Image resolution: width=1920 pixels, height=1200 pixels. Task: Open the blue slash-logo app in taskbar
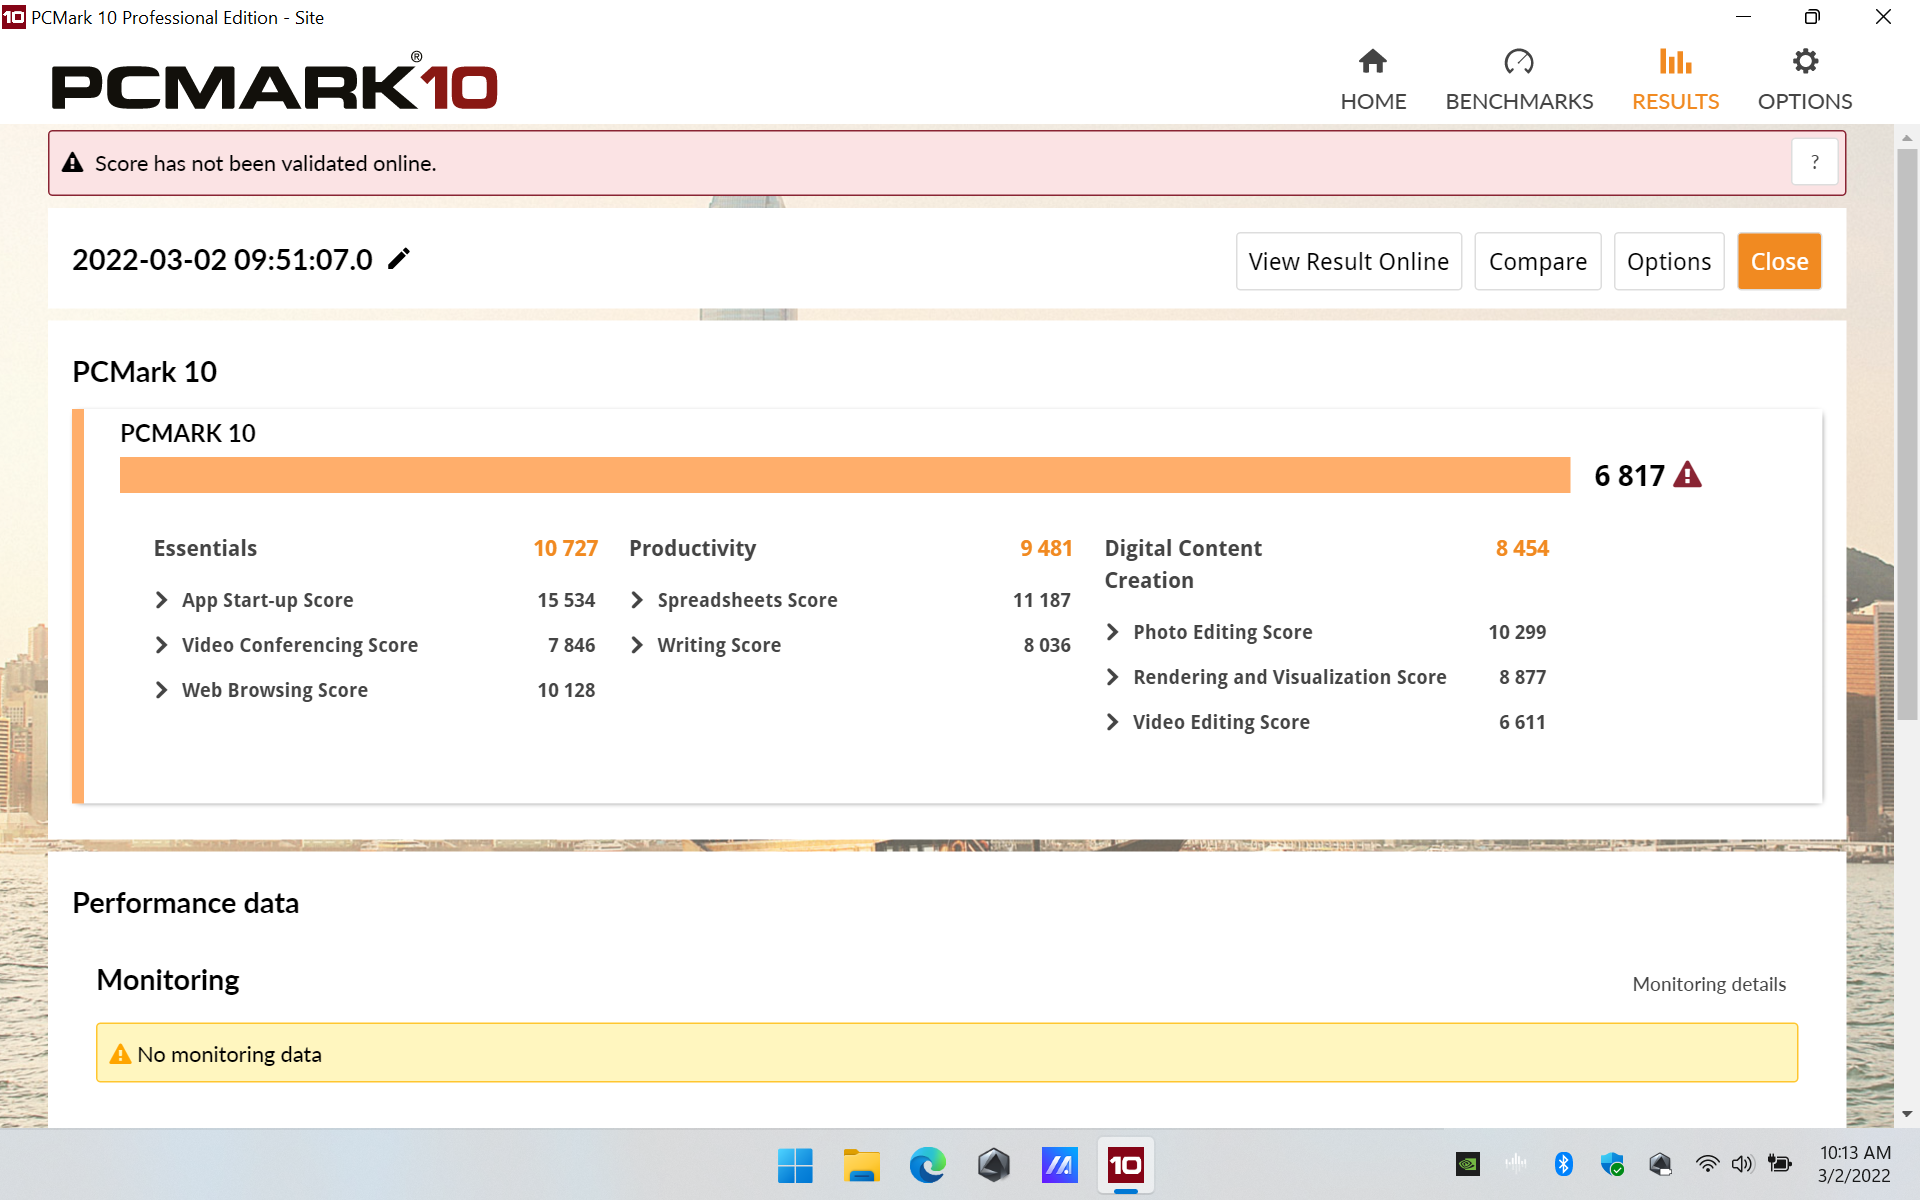(1059, 1165)
